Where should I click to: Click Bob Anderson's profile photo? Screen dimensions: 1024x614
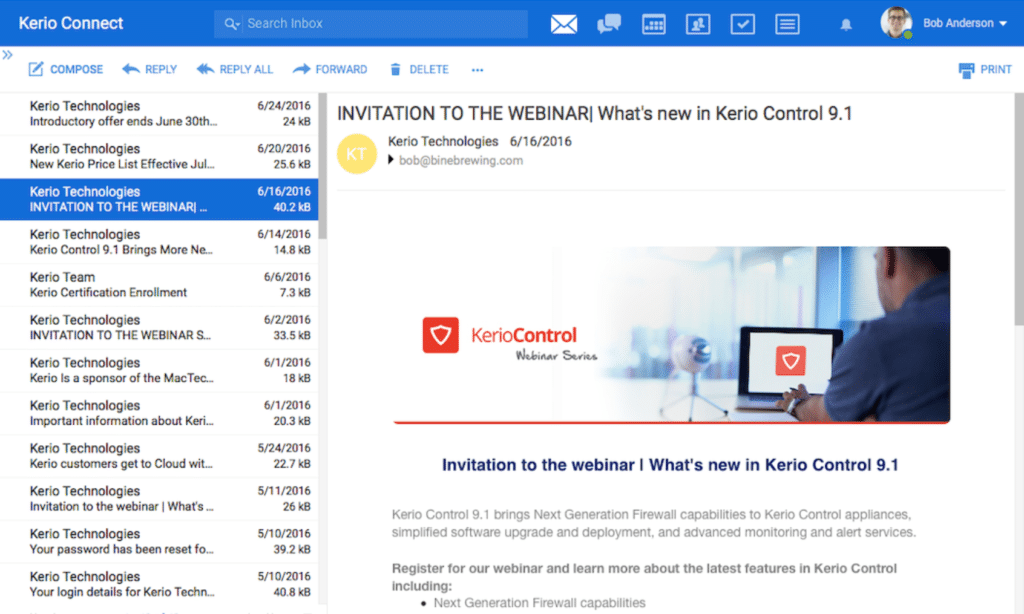(x=896, y=23)
